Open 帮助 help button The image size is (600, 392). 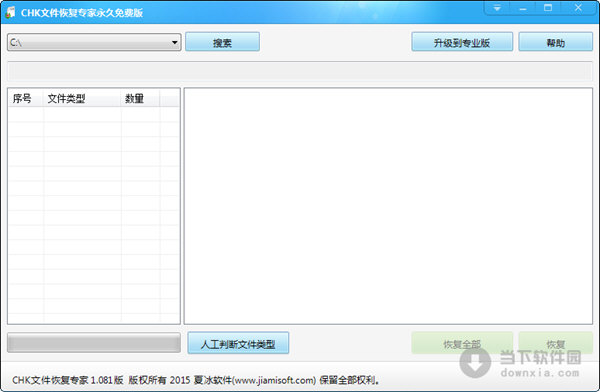[x=556, y=42]
